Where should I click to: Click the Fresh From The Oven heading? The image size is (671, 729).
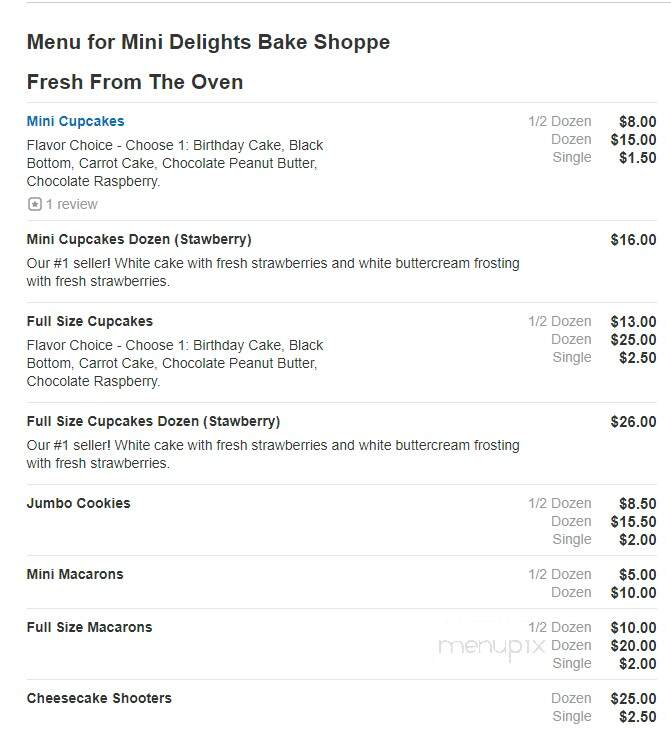[x=135, y=82]
